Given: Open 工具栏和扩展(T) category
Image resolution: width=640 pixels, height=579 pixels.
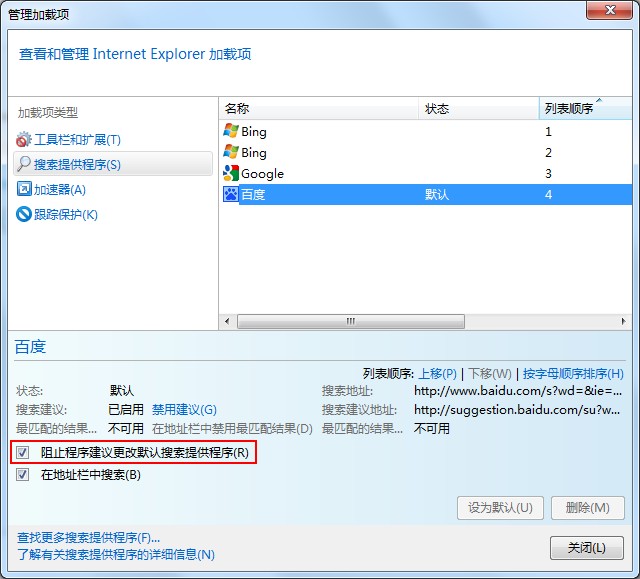Looking at the screenshot, I should 77,140.
